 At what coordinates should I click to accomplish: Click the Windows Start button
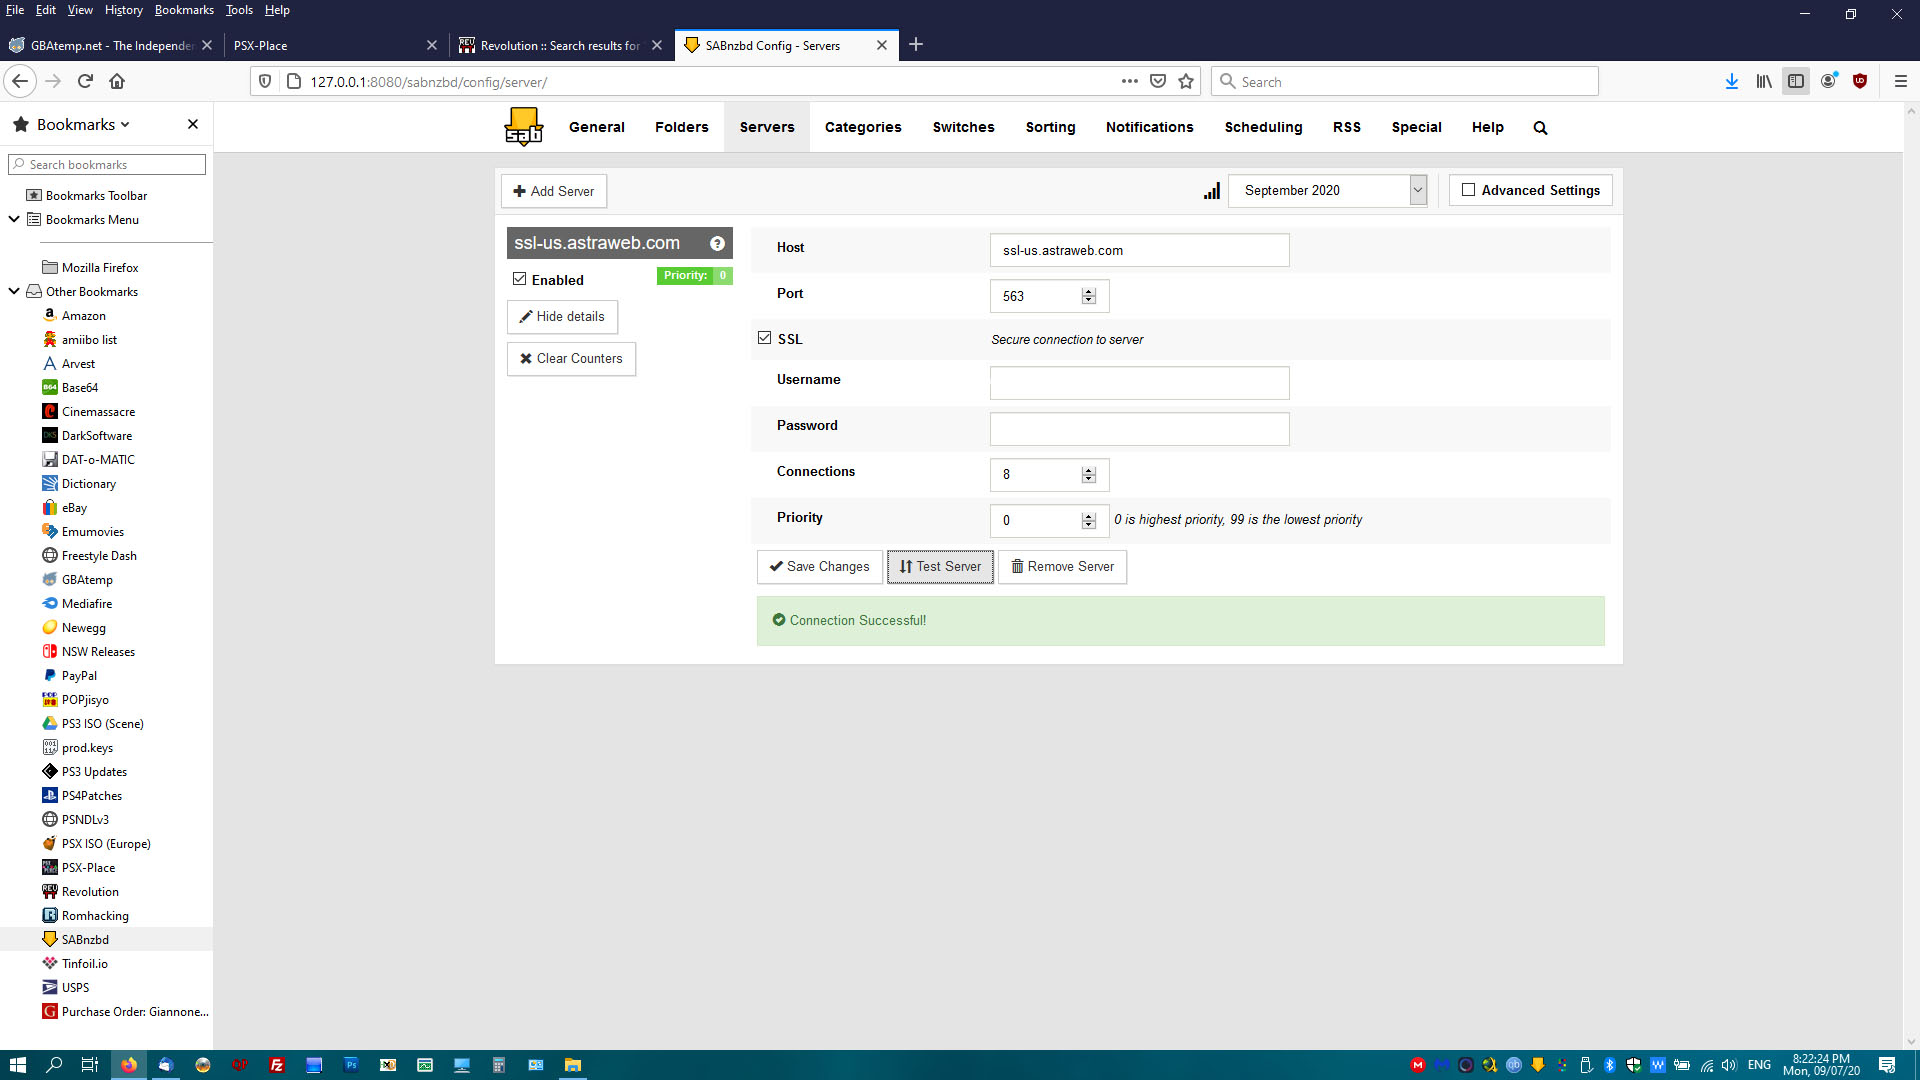coord(18,1065)
